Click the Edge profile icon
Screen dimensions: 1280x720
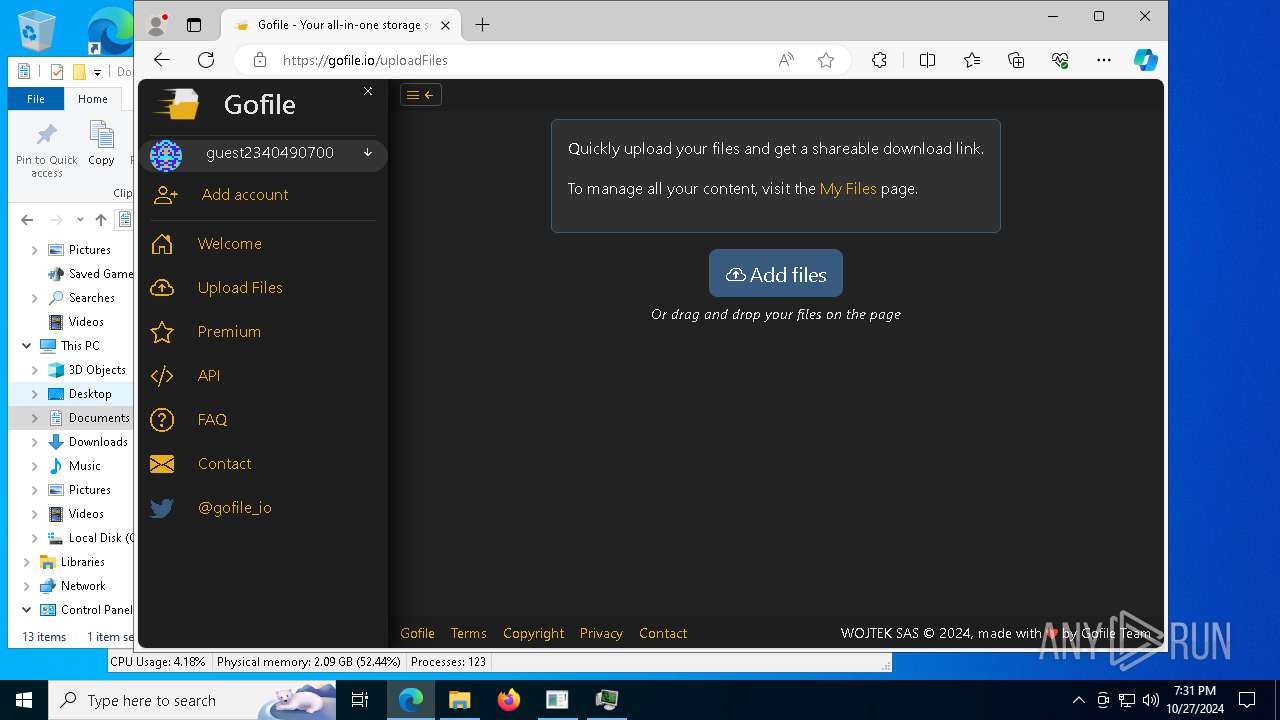pos(156,25)
